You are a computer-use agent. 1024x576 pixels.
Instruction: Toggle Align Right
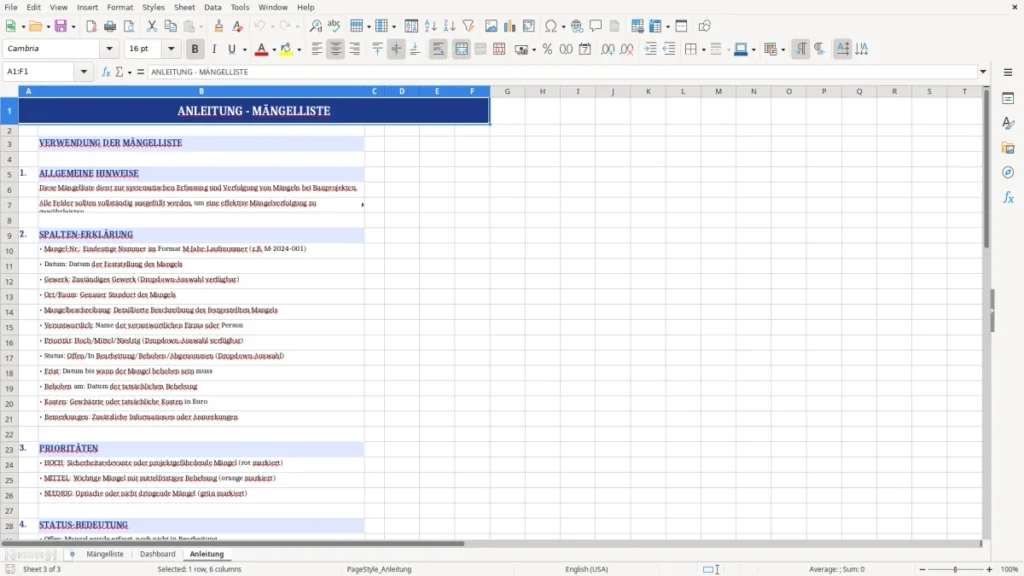tap(355, 49)
